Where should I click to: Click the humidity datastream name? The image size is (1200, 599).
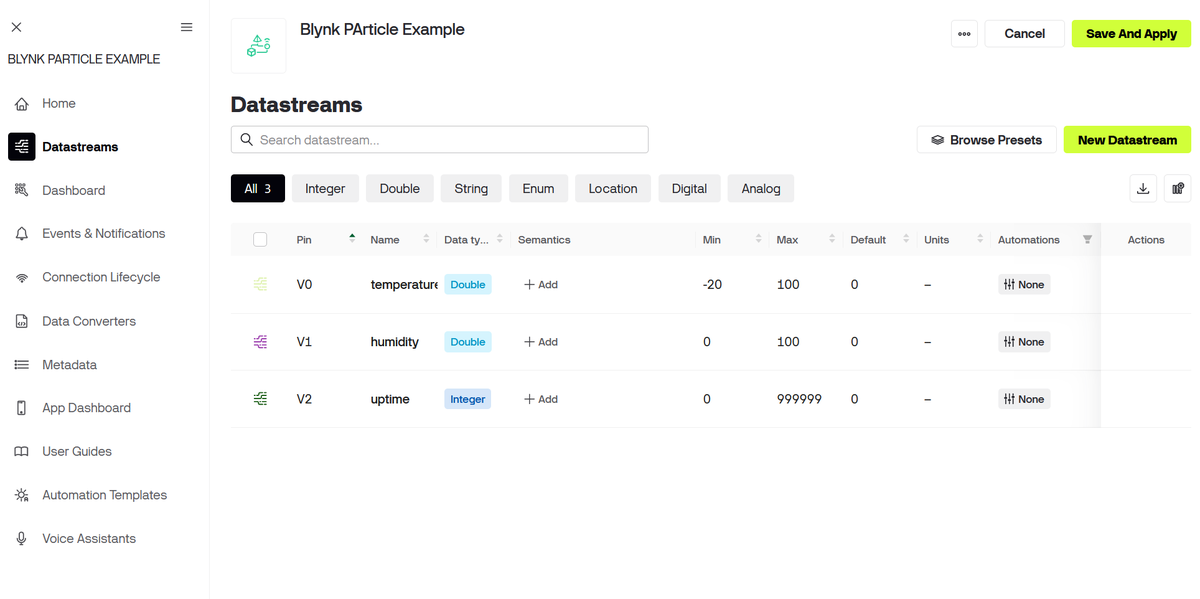pos(395,342)
